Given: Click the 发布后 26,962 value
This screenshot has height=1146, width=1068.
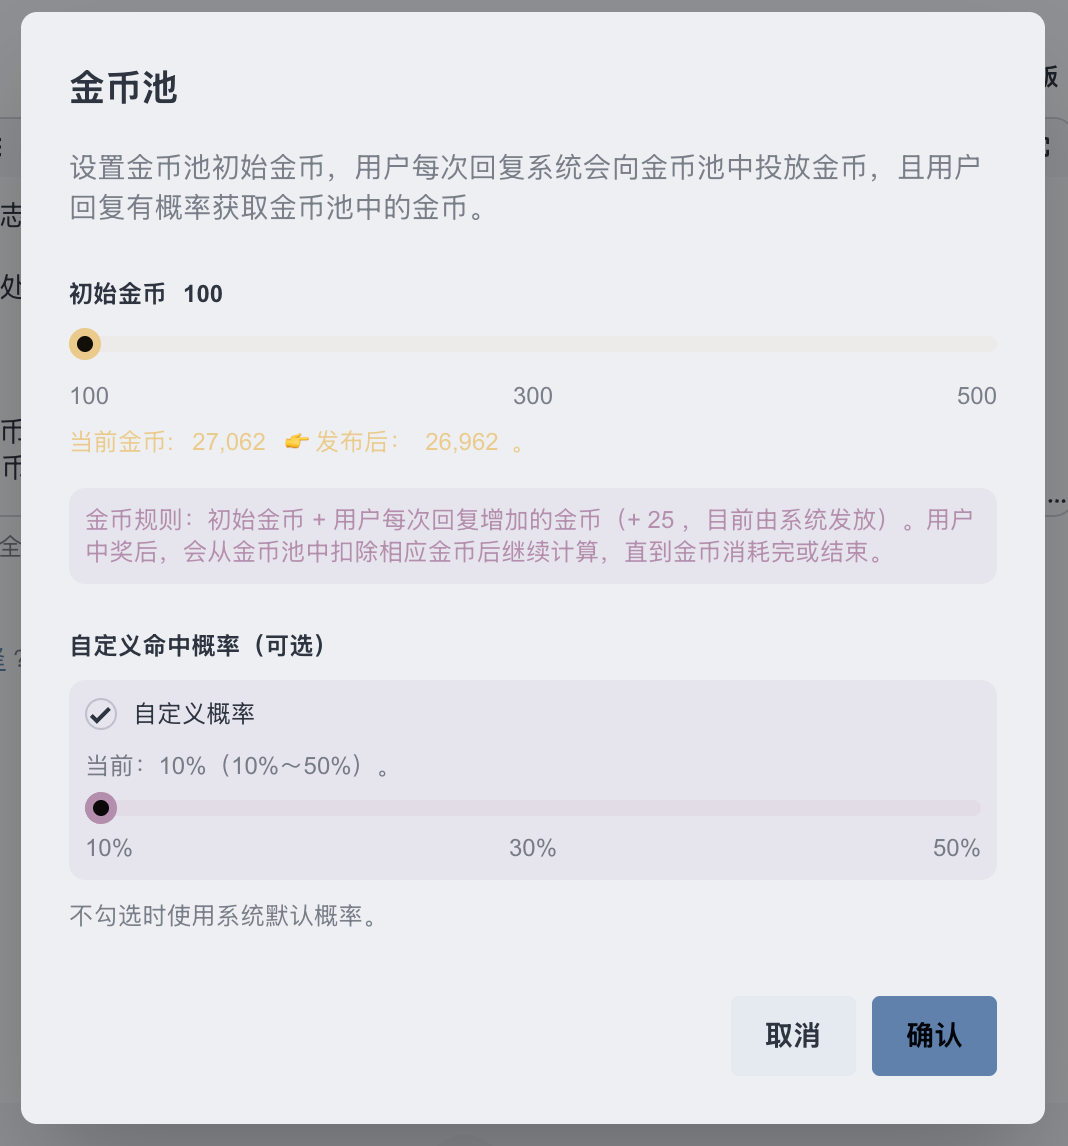Looking at the screenshot, I should tap(461, 442).
